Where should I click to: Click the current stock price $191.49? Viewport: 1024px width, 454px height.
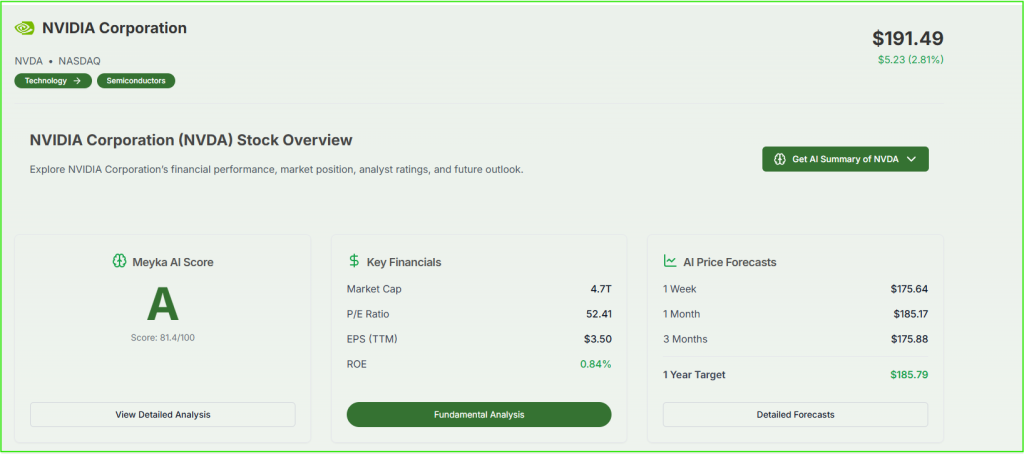(907, 38)
